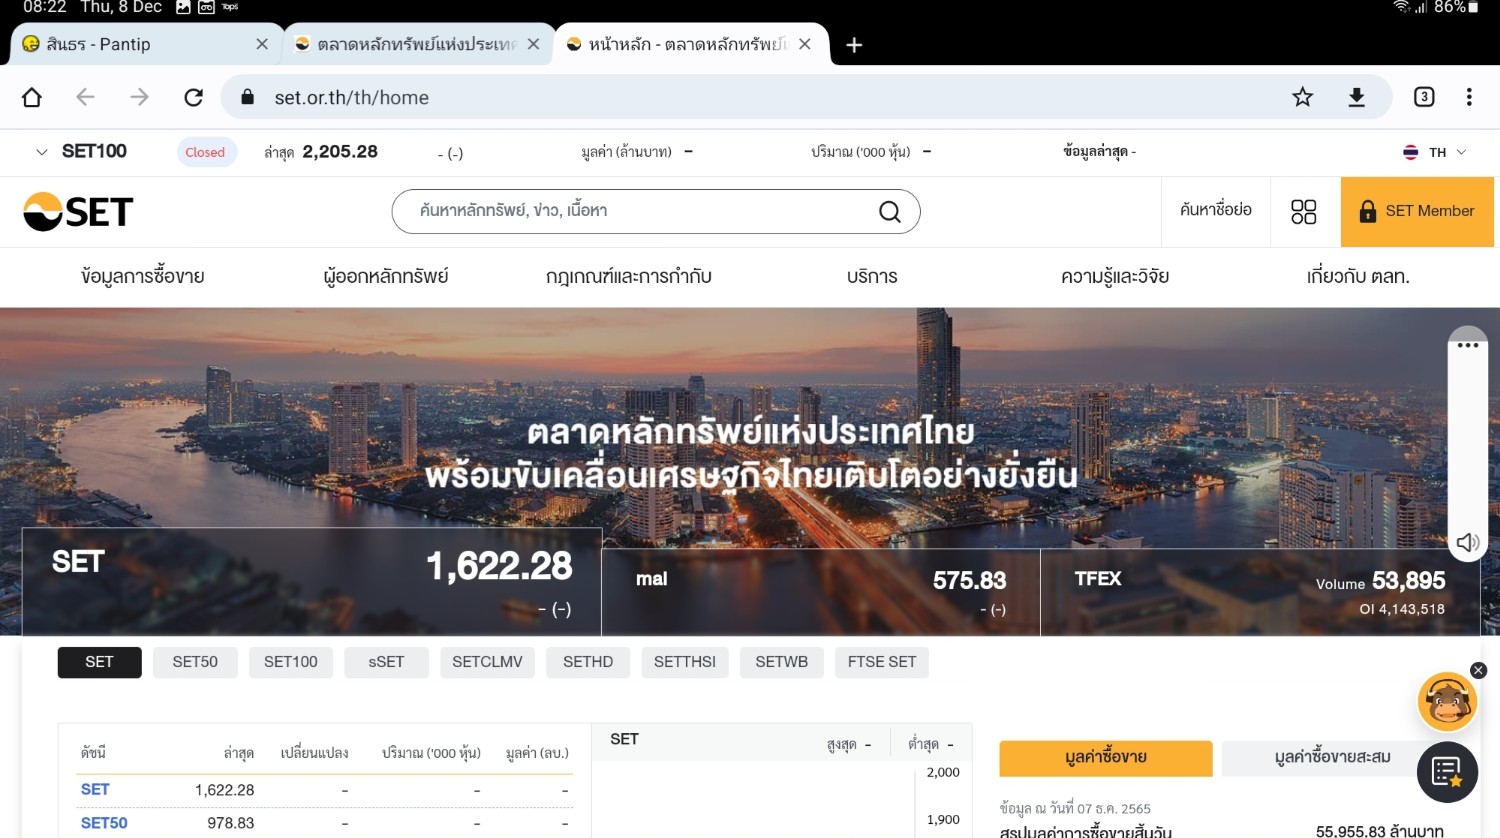This screenshot has width=1500, height=838.
Task: Open TH language selector
Action: [x=1434, y=152]
